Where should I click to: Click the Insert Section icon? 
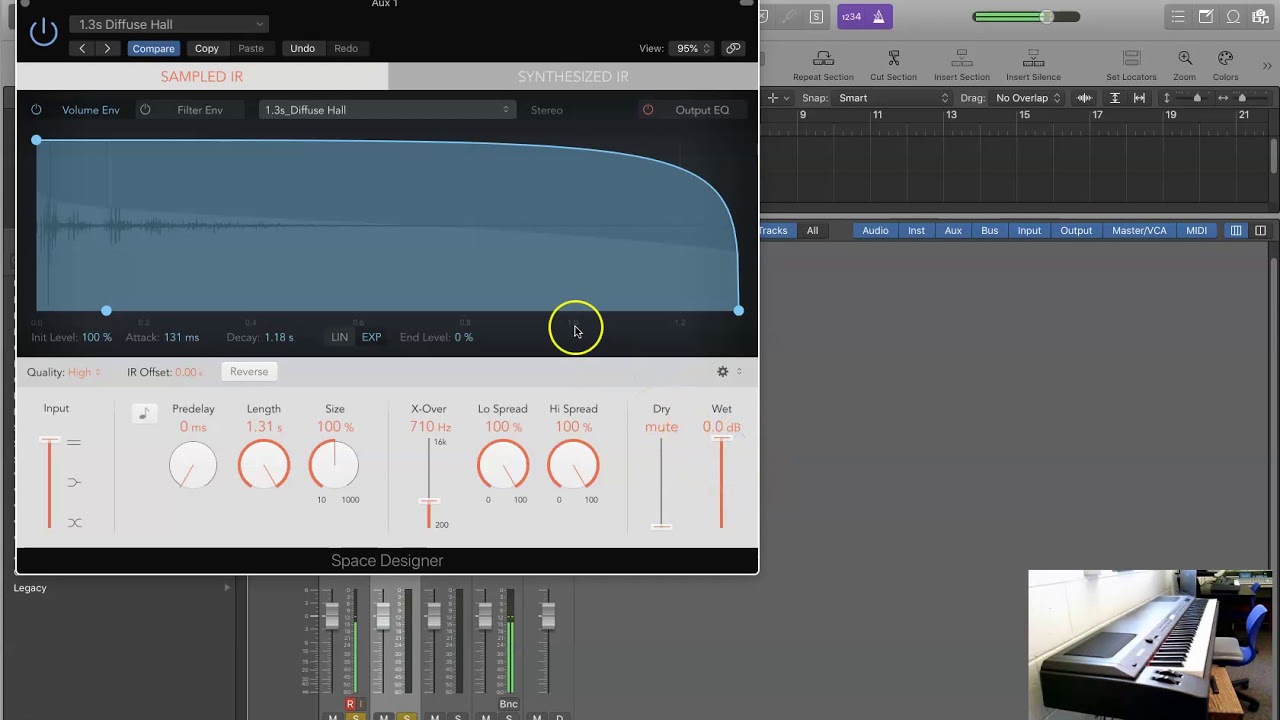962,59
